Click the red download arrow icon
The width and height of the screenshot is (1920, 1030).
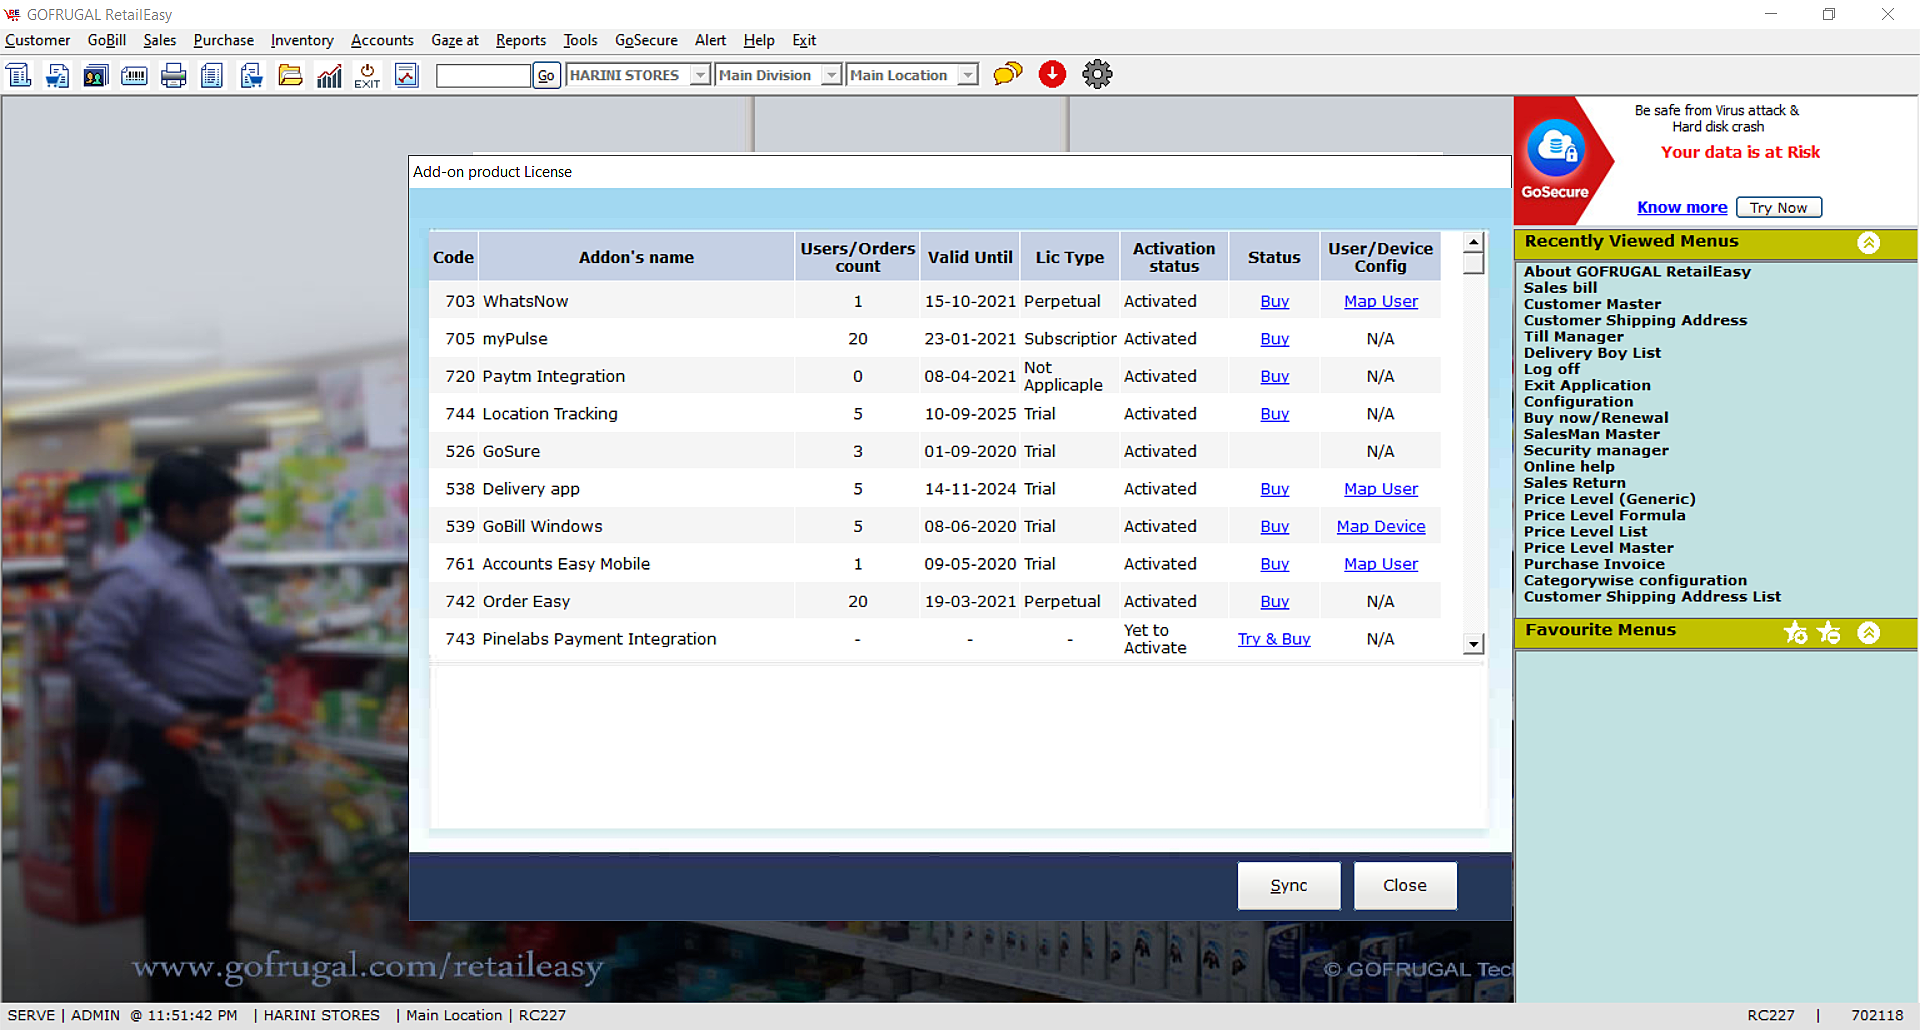pyautogui.click(x=1052, y=74)
